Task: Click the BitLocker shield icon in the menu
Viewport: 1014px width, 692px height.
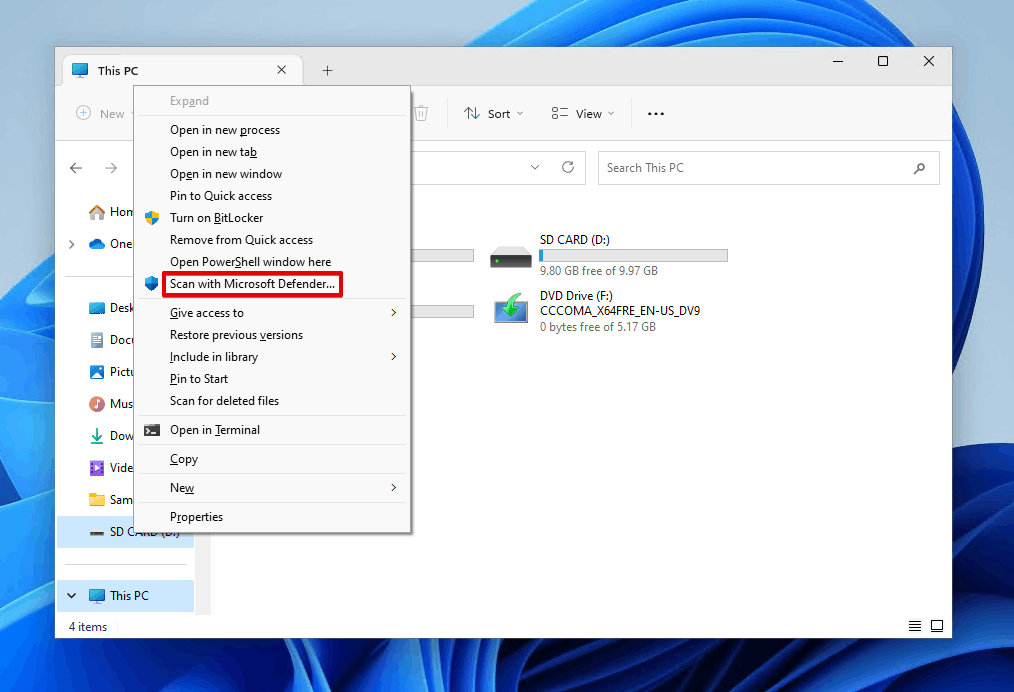Action: (152, 218)
